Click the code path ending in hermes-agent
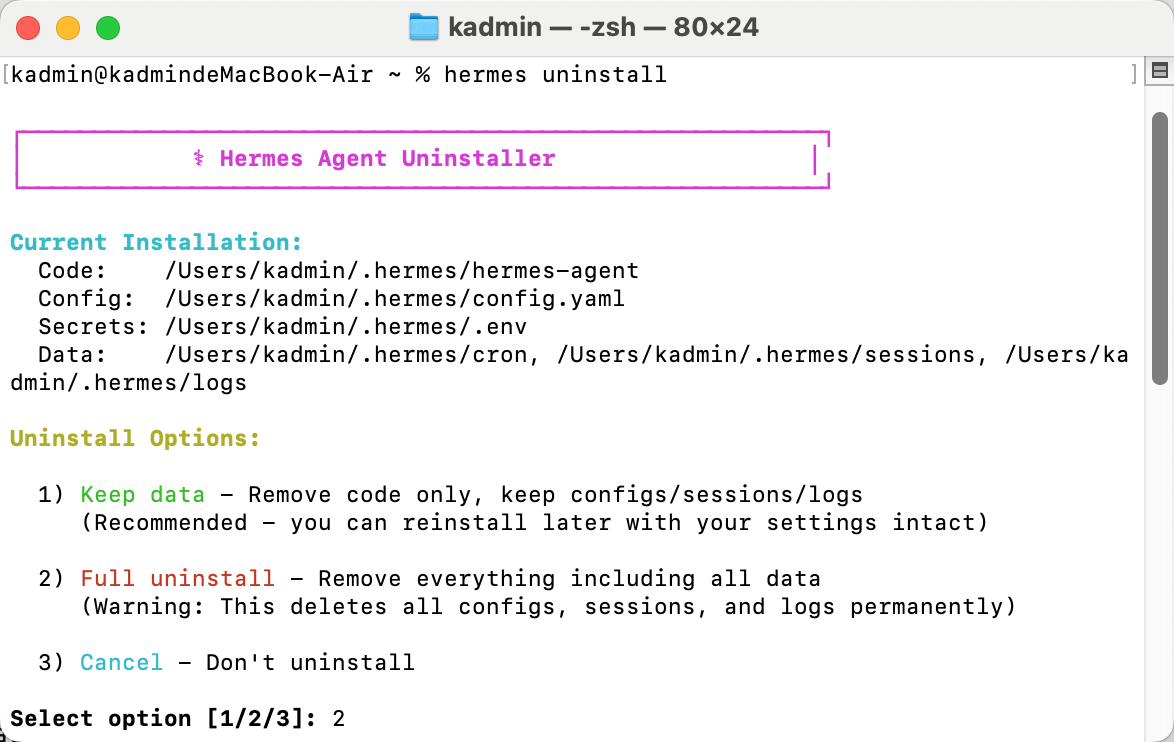Image resolution: width=1174 pixels, height=742 pixels. click(x=401, y=270)
